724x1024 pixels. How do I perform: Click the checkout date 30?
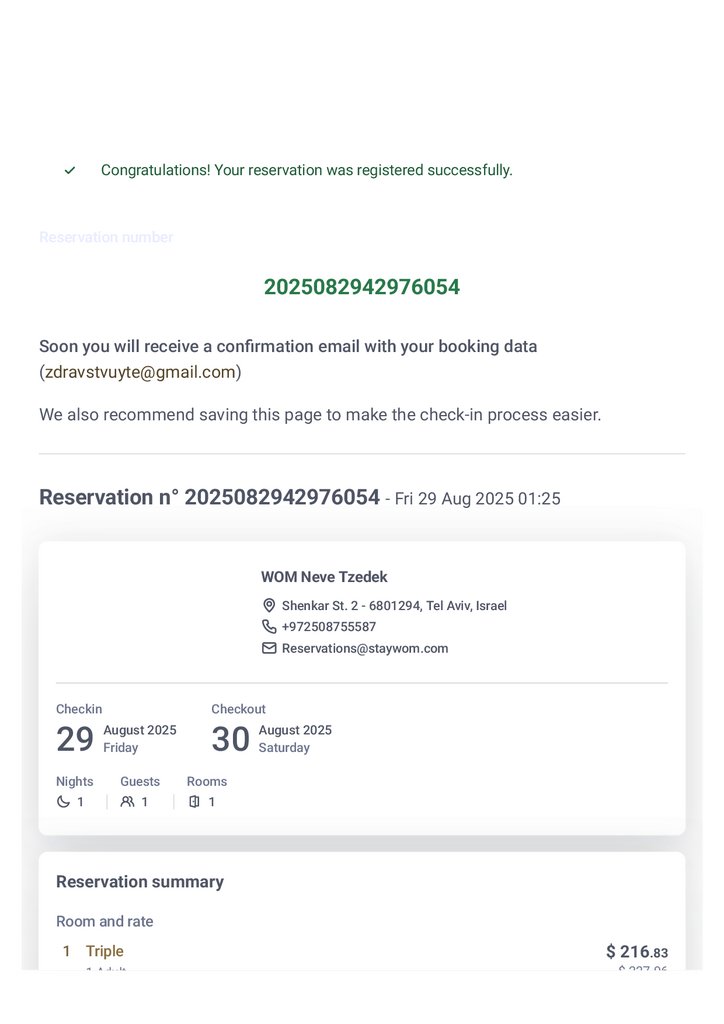click(230, 739)
